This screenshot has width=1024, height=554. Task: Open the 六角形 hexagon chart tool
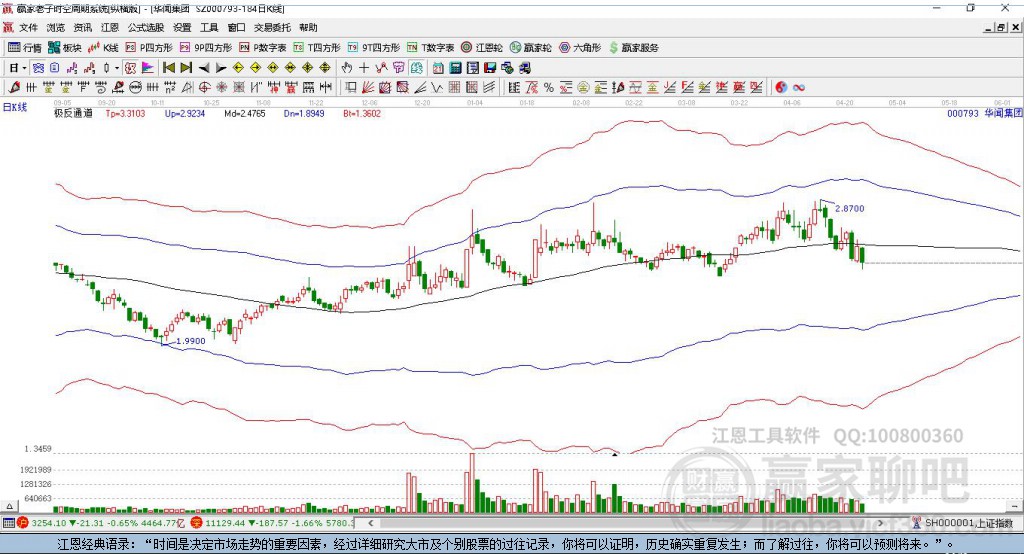point(580,48)
